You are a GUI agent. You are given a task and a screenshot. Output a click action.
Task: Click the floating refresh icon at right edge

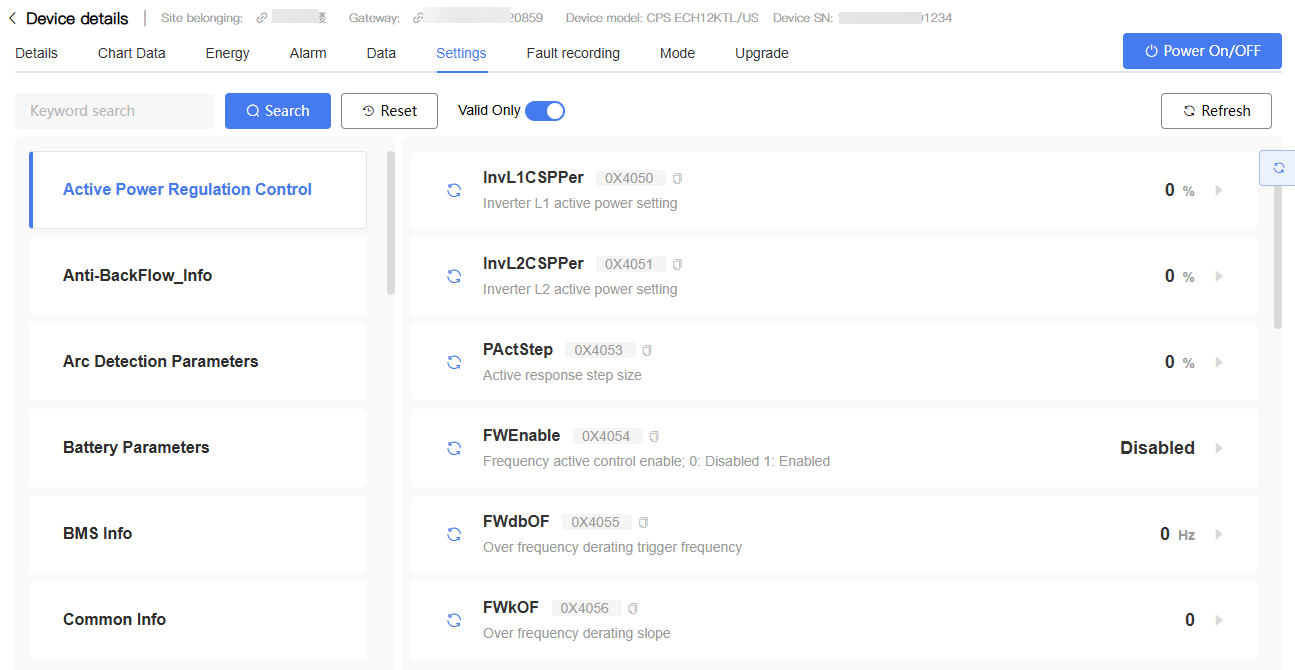coord(1277,168)
